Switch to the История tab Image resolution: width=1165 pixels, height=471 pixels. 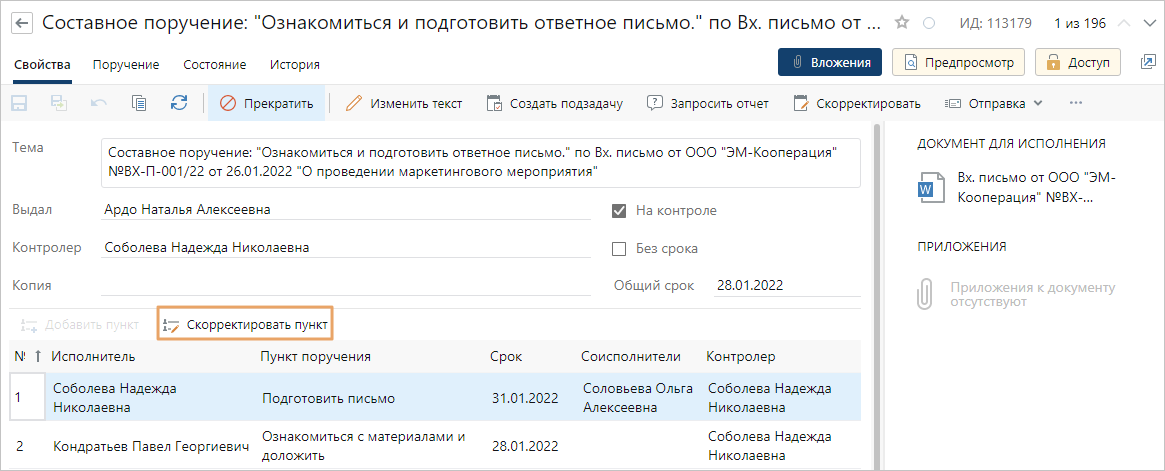[294, 65]
